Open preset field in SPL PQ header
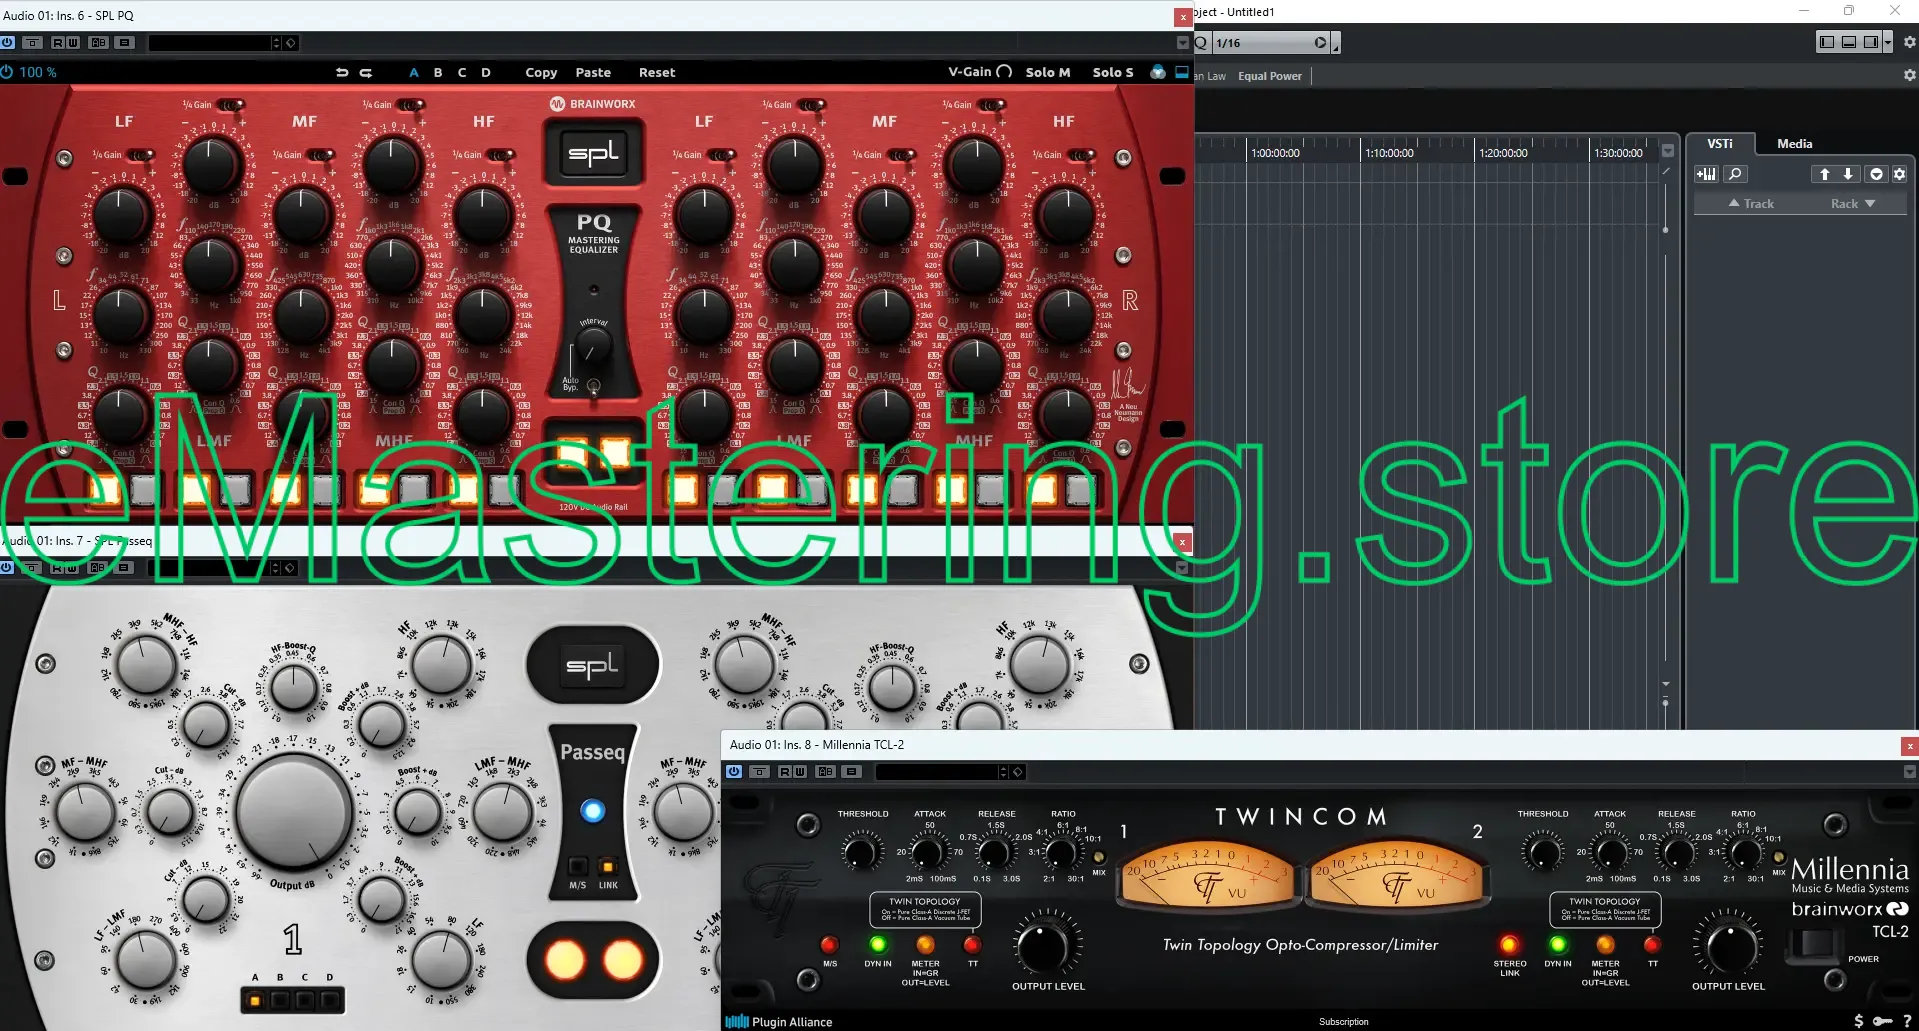Image resolution: width=1919 pixels, height=1031 pixels. [x=209, y=43]
